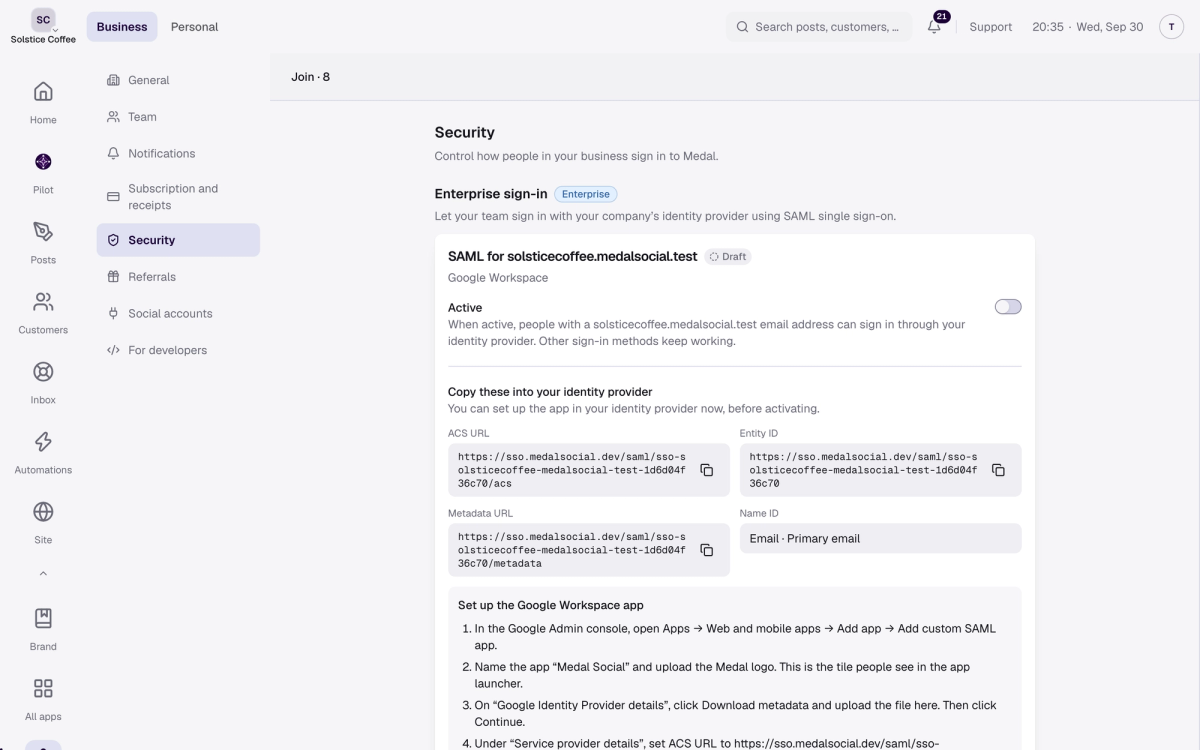This screenshot has height=750, width=1200.
Task: Click the date and time display
Action: coord(1088,27)
